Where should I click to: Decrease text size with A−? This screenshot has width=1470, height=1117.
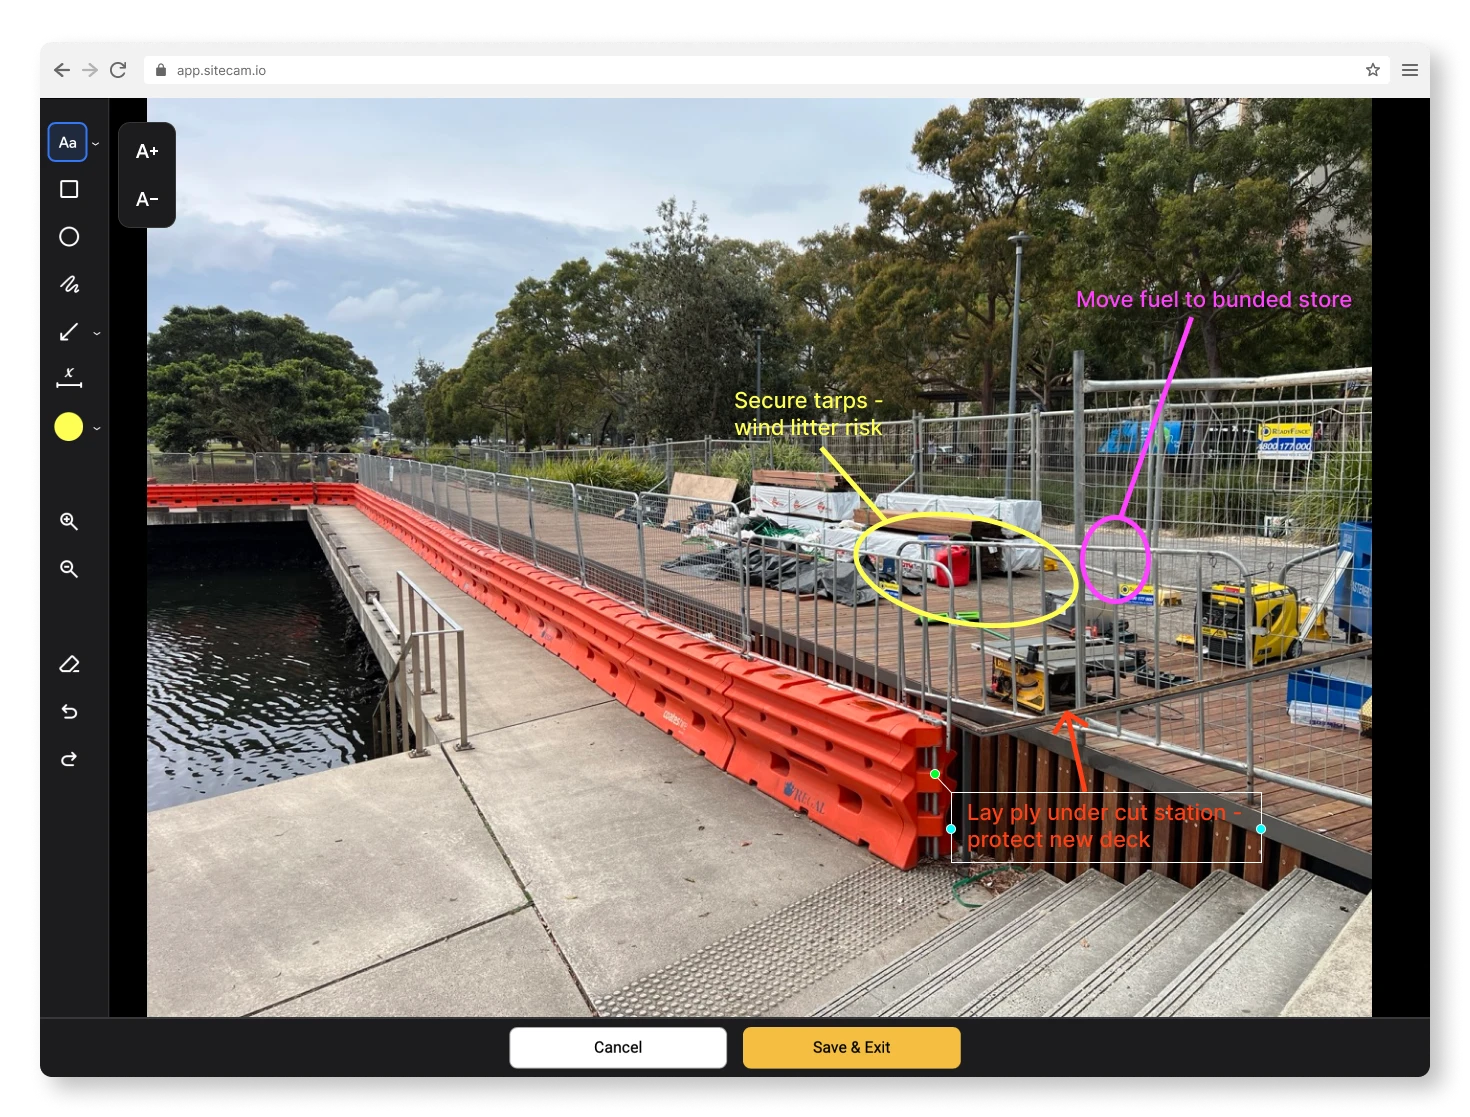pos(147,199)
